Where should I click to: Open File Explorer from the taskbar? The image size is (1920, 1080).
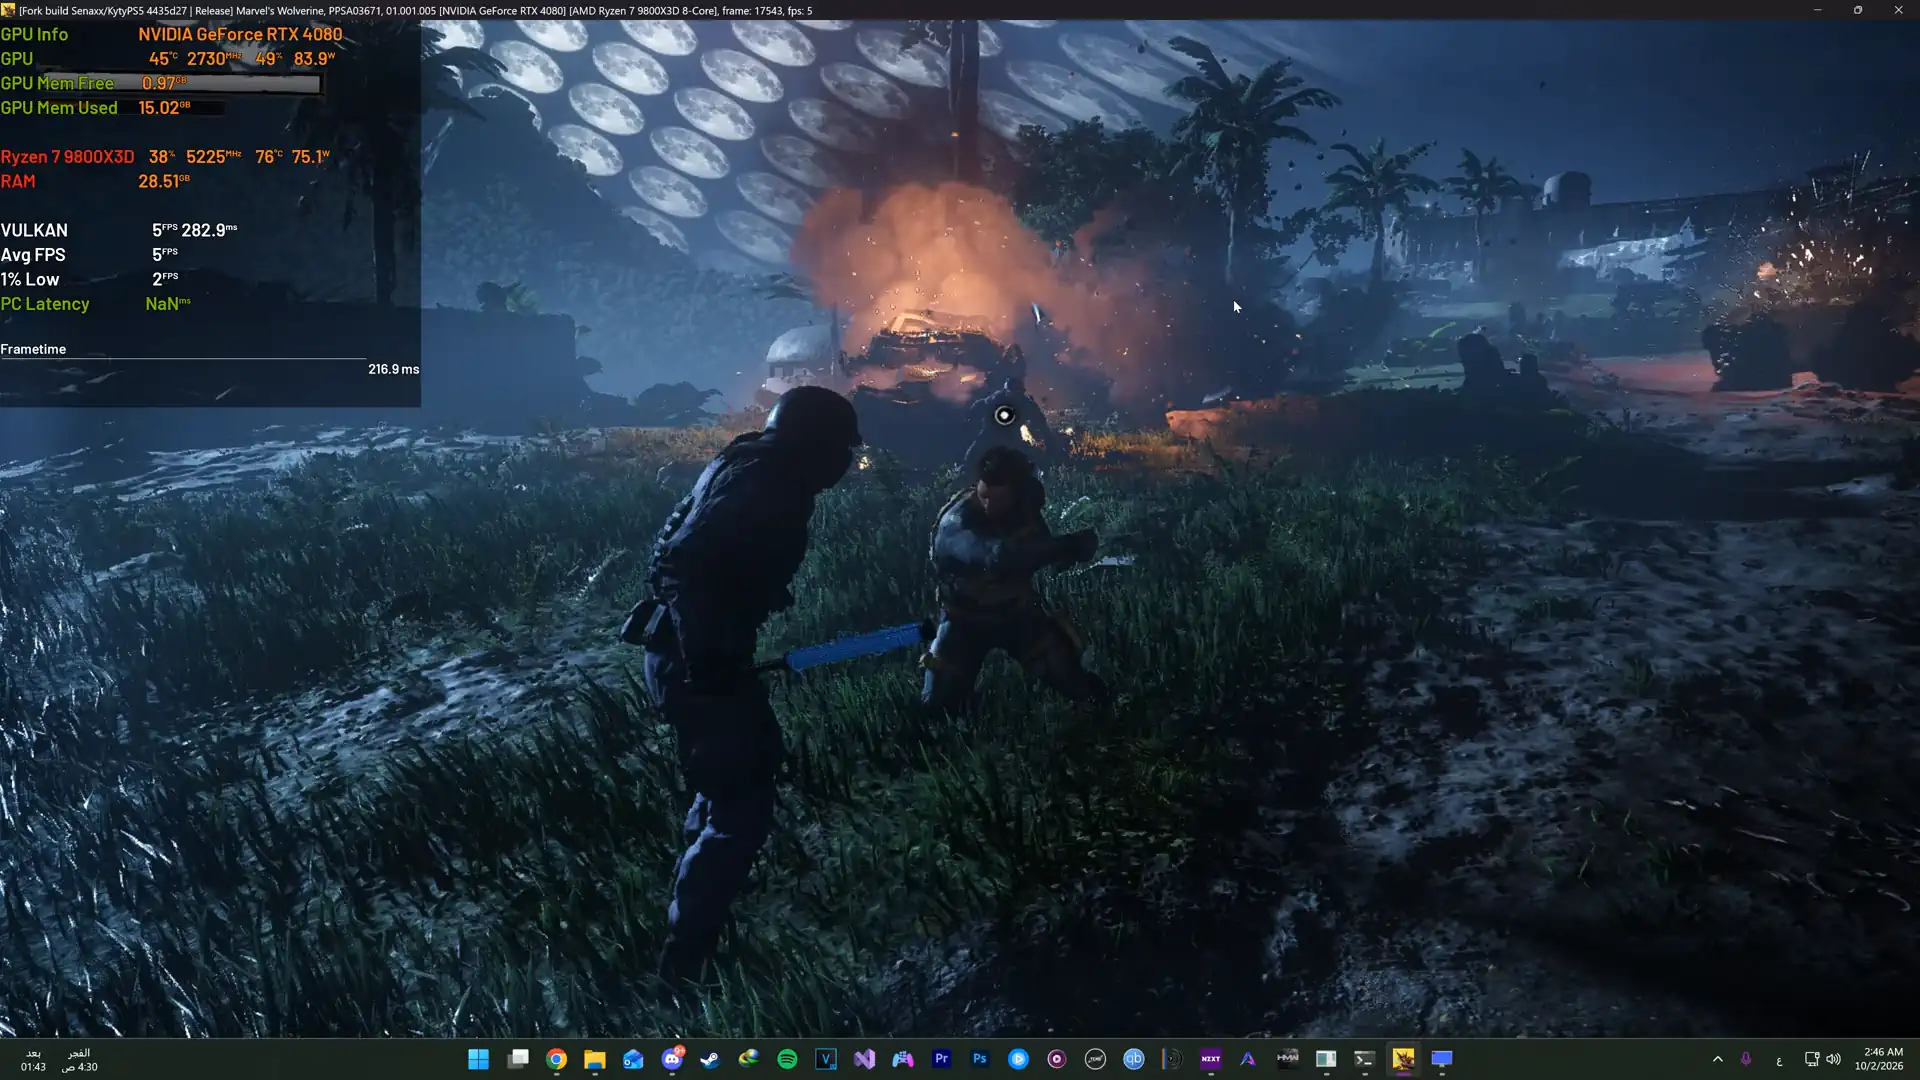(x=595, y=1059)
